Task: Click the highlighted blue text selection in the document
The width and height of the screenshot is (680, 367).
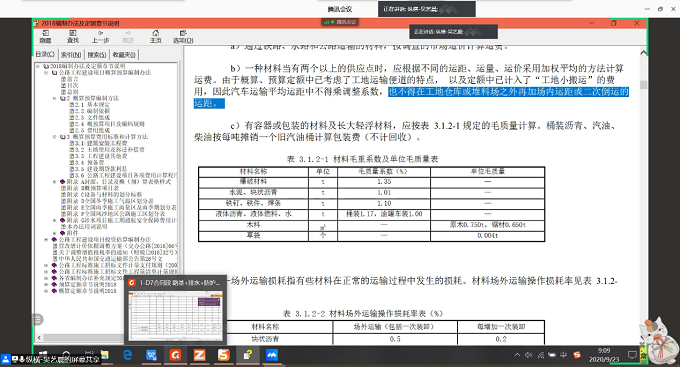Action: [508, 92]
